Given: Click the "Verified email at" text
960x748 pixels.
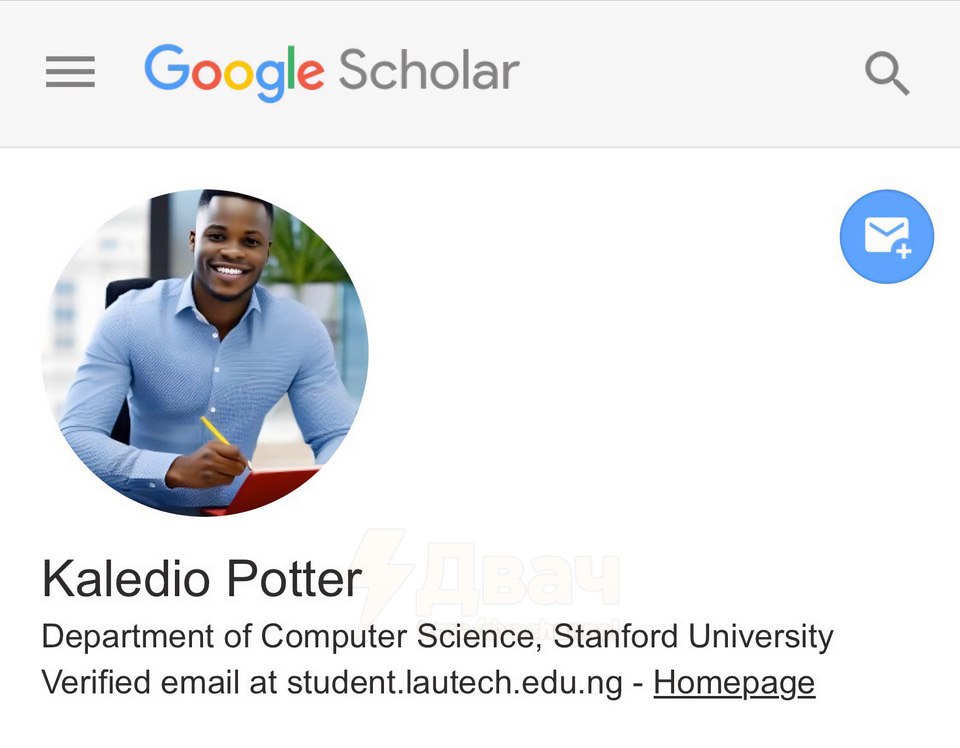Looking at the screenshot, I should (158, 683).
